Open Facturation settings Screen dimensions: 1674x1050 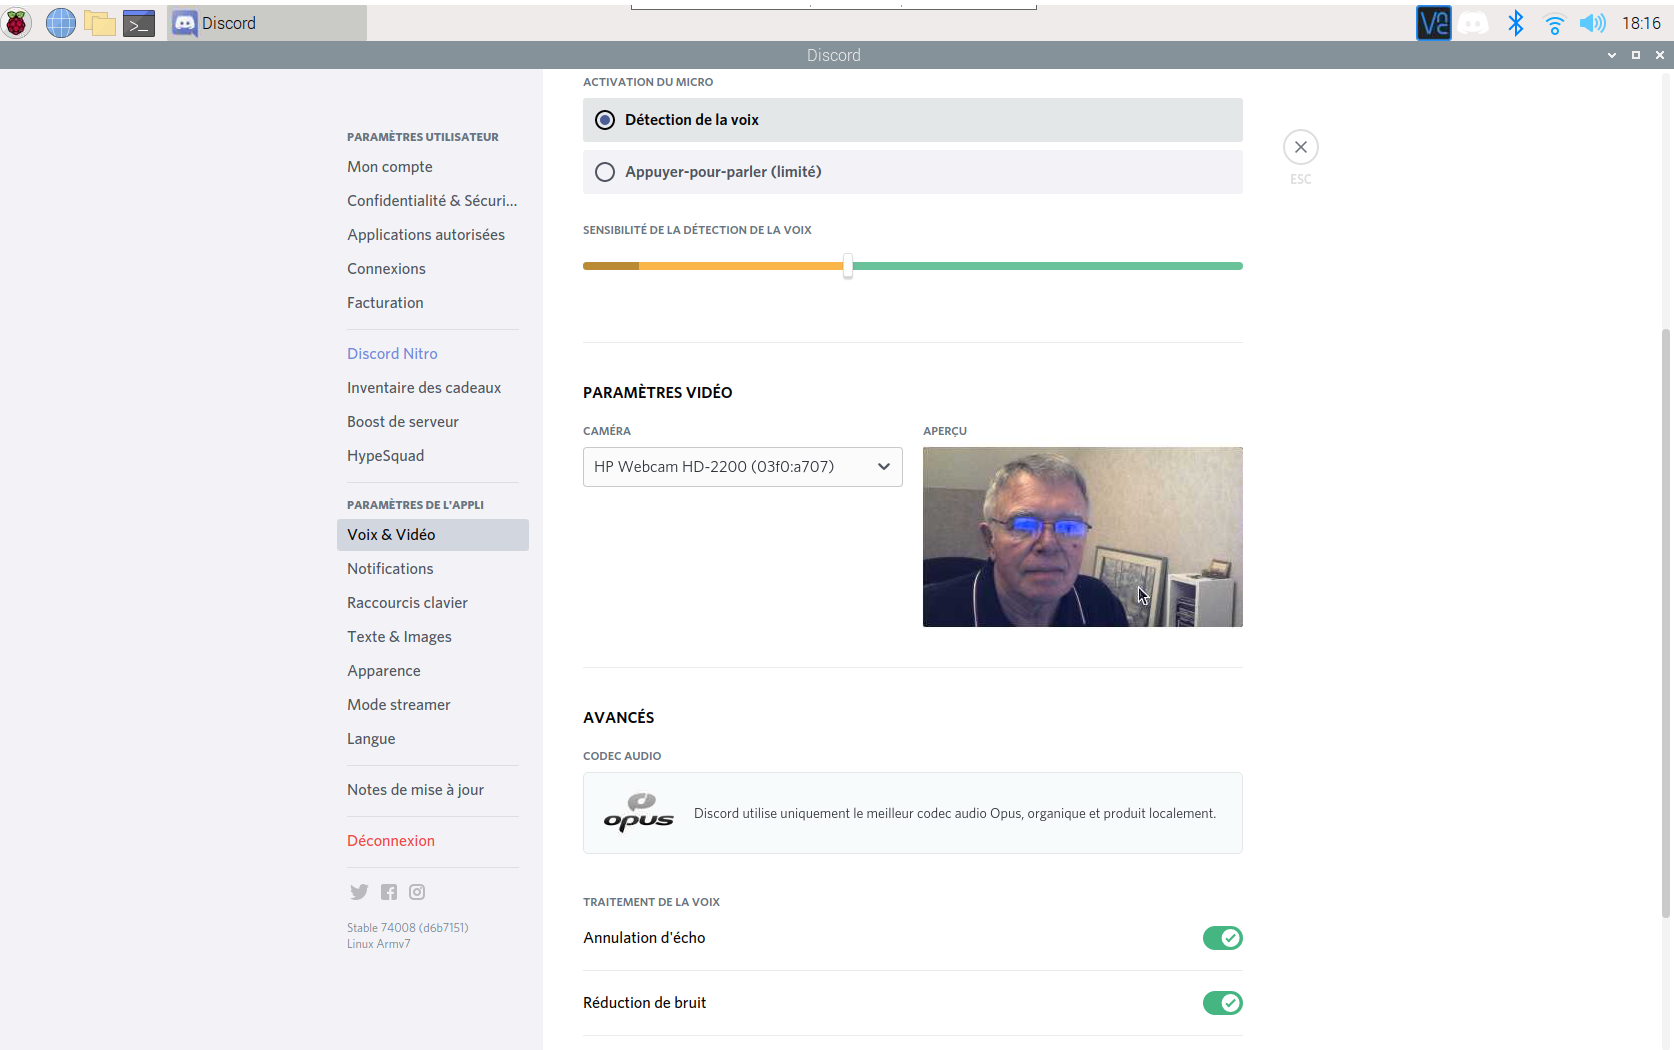coord(432,303)
